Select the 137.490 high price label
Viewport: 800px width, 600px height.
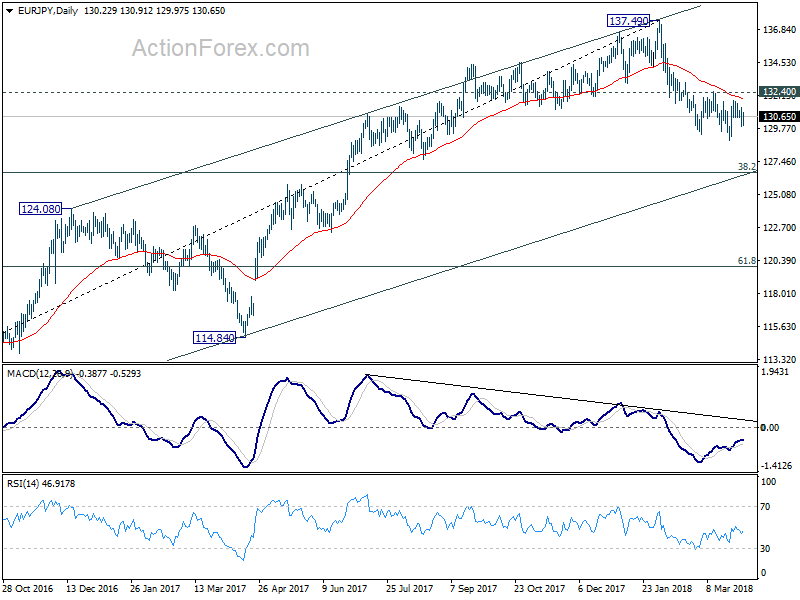point(629,21)
